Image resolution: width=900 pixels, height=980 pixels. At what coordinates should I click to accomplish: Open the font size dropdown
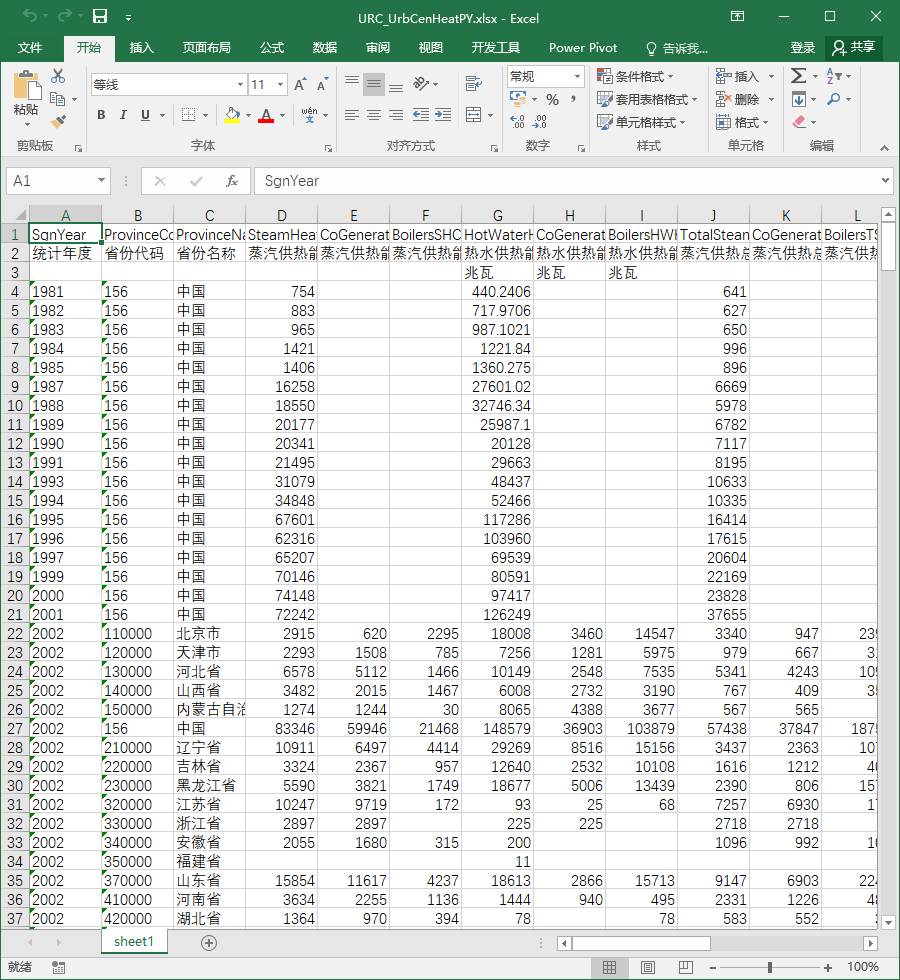point(281,84)
